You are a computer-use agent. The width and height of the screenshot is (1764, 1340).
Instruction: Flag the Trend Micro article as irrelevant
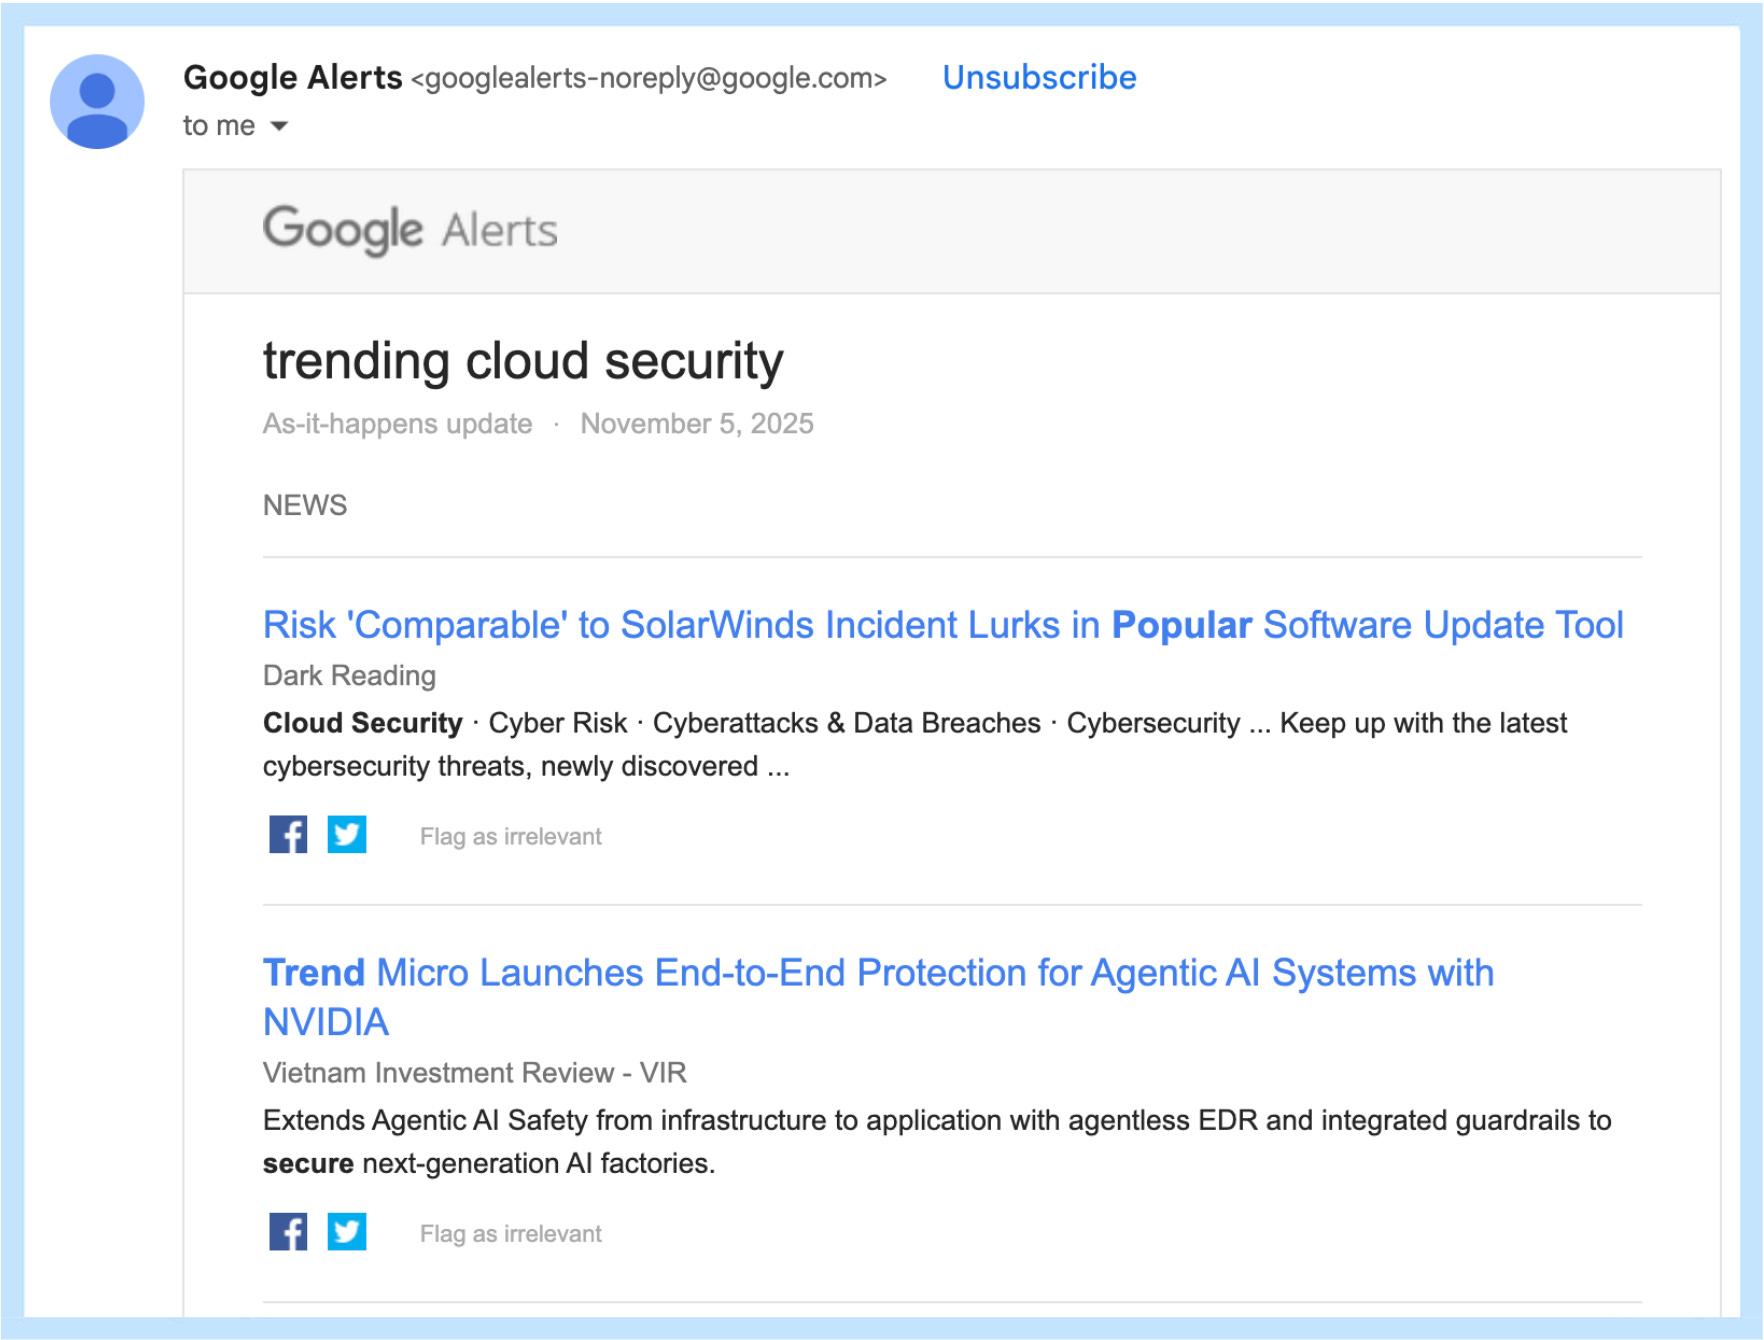[510, 1233]
